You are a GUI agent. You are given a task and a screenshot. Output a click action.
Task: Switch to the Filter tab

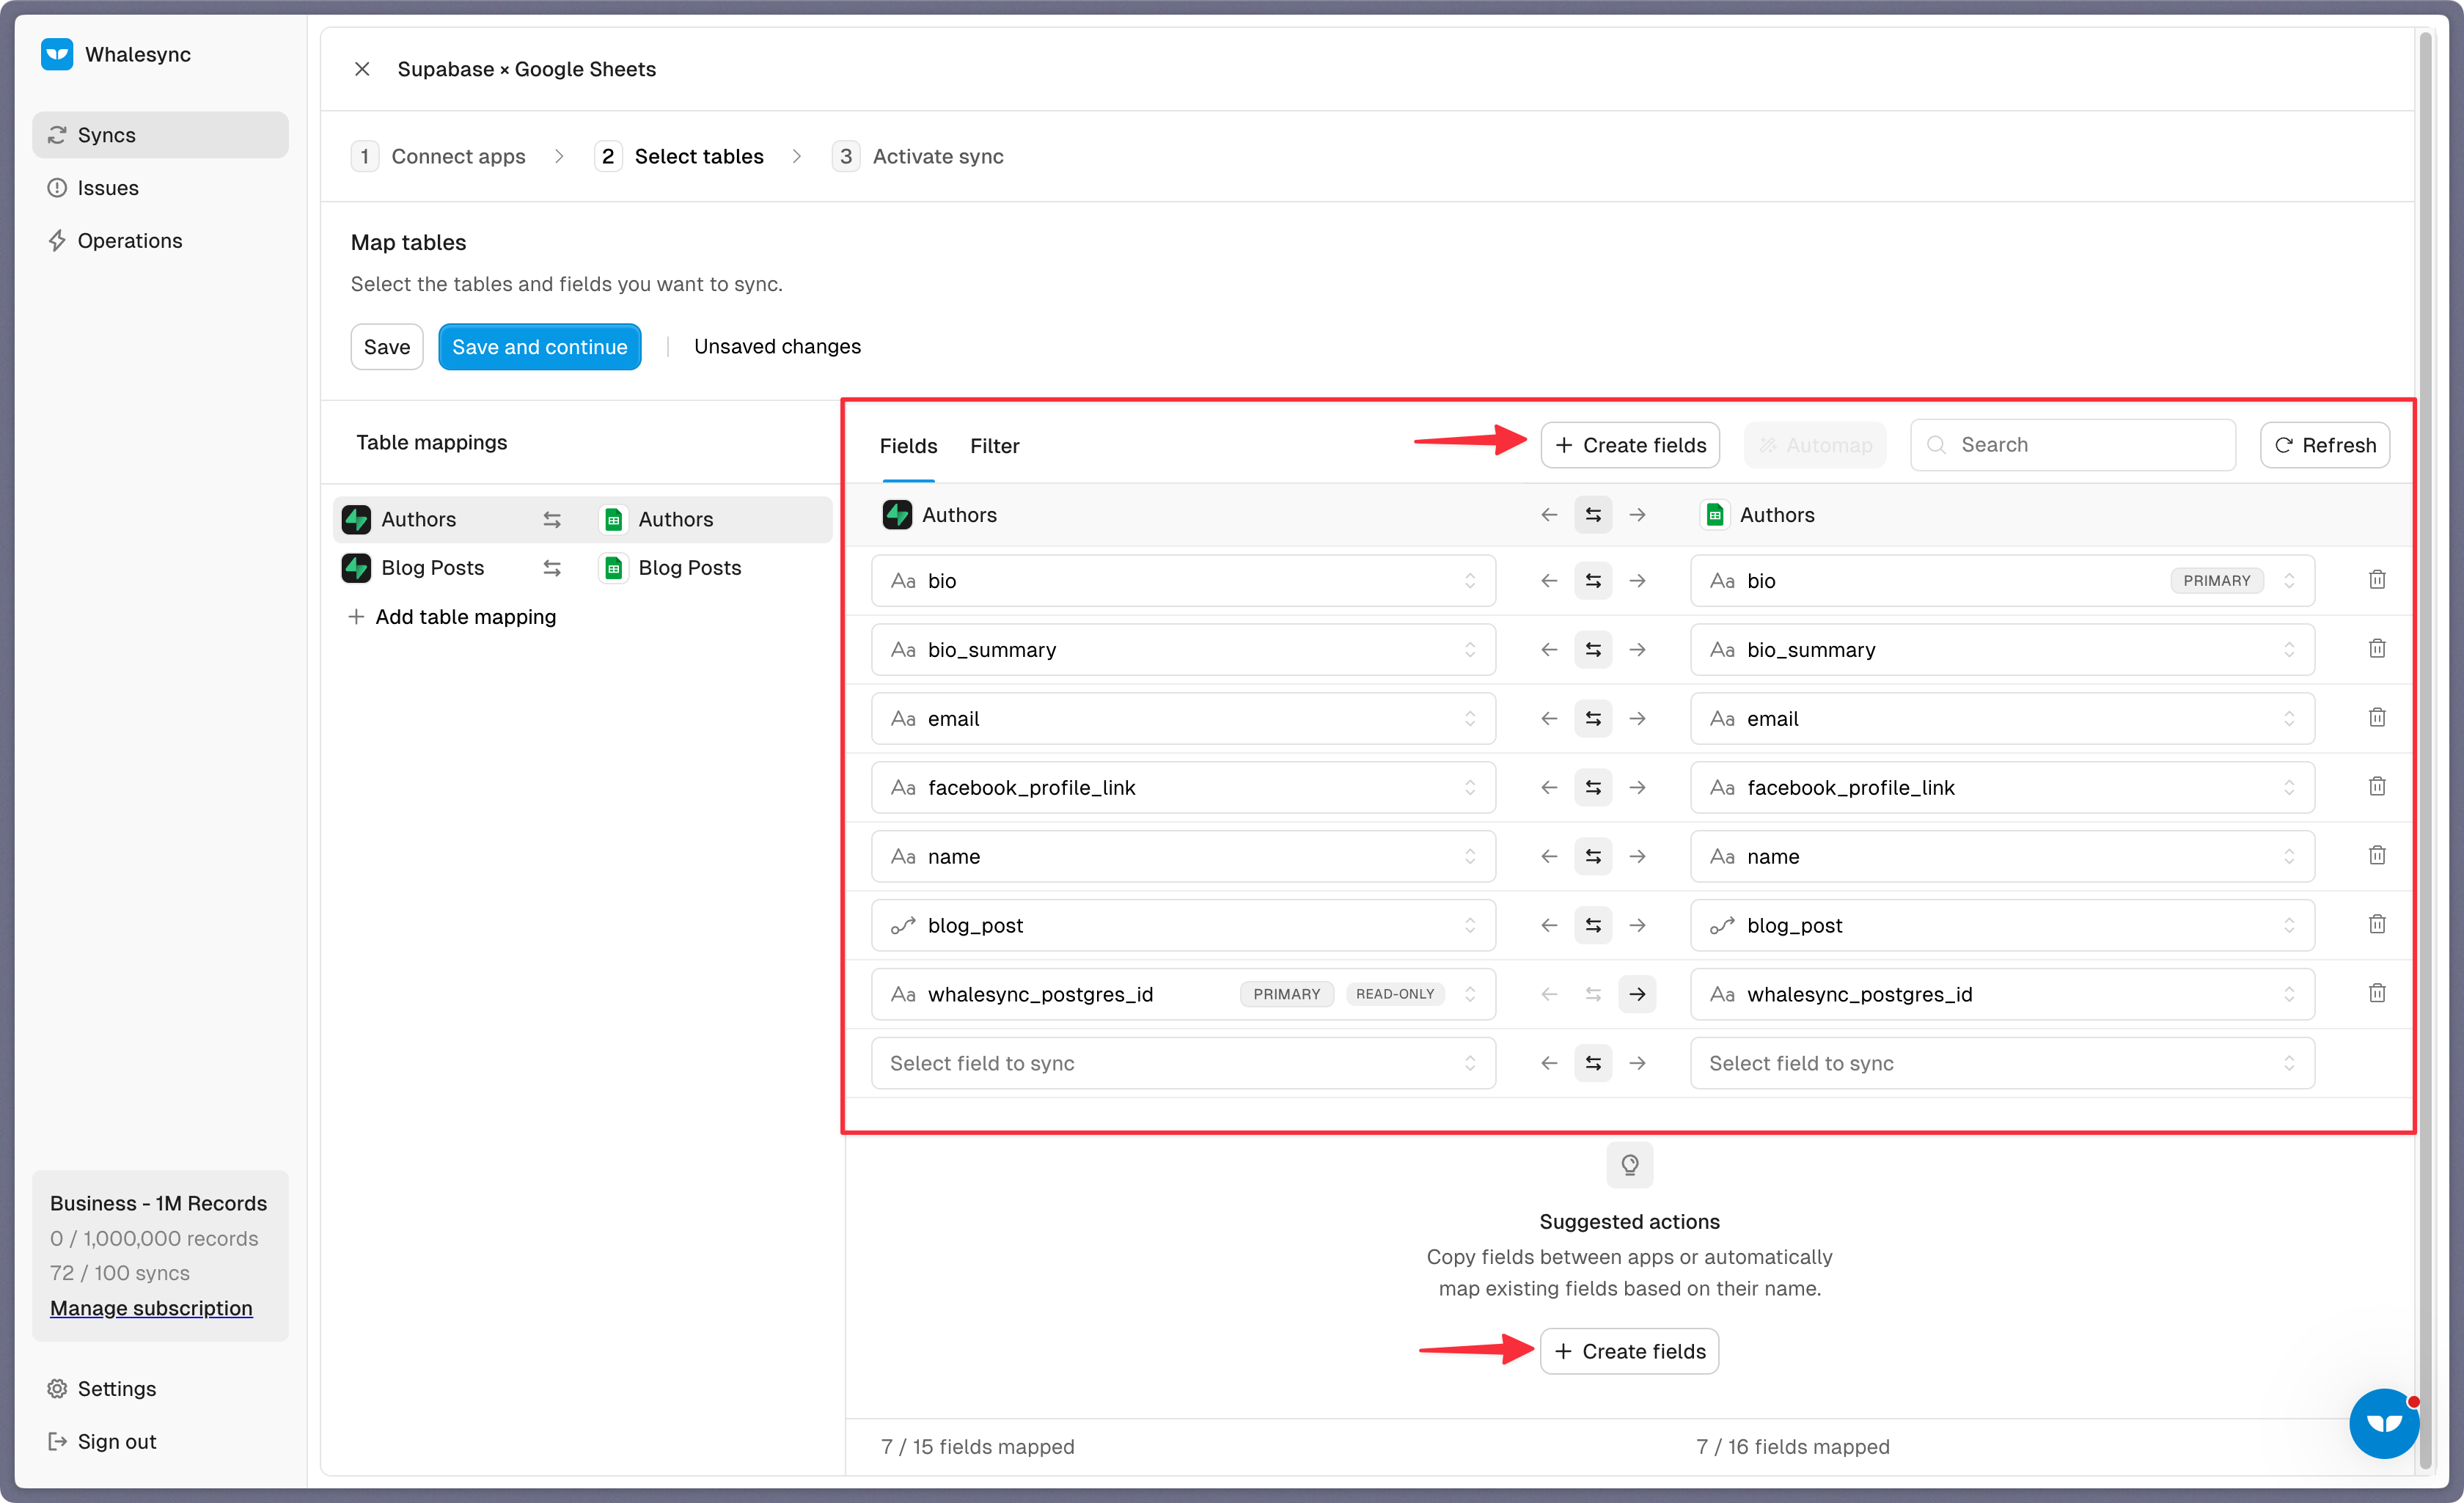pos(994,446)
